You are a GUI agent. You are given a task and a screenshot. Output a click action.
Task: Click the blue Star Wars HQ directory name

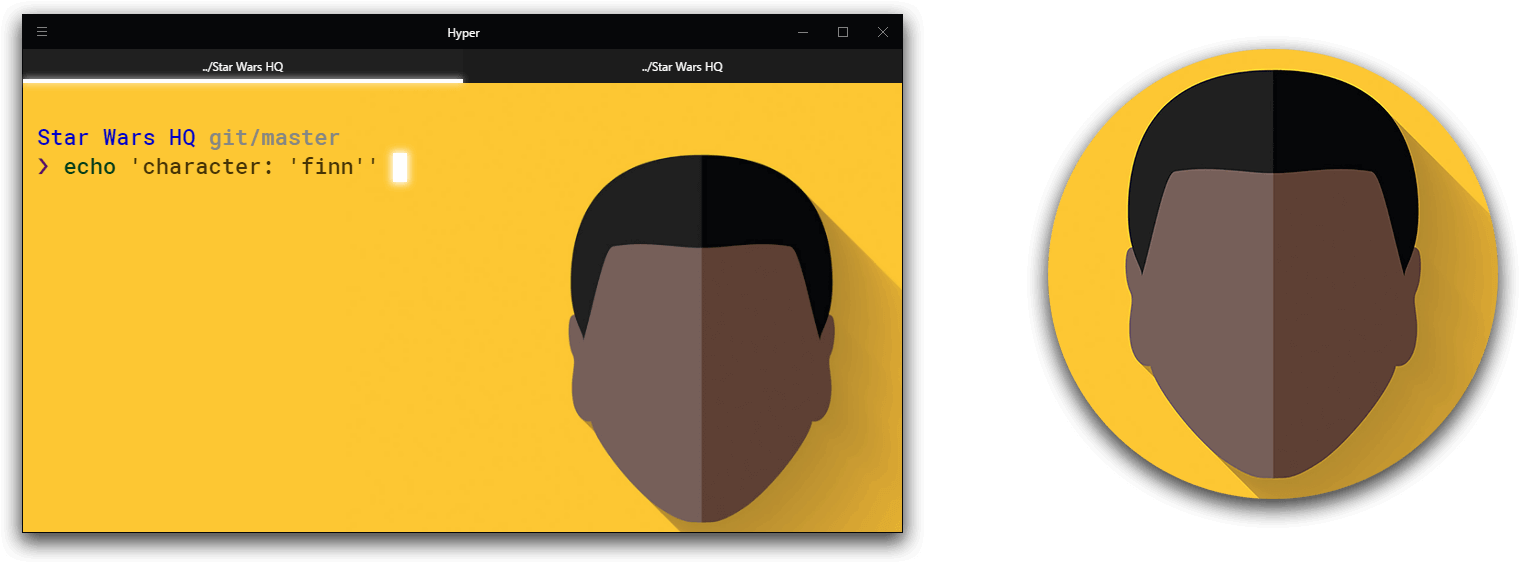(116, 138)
